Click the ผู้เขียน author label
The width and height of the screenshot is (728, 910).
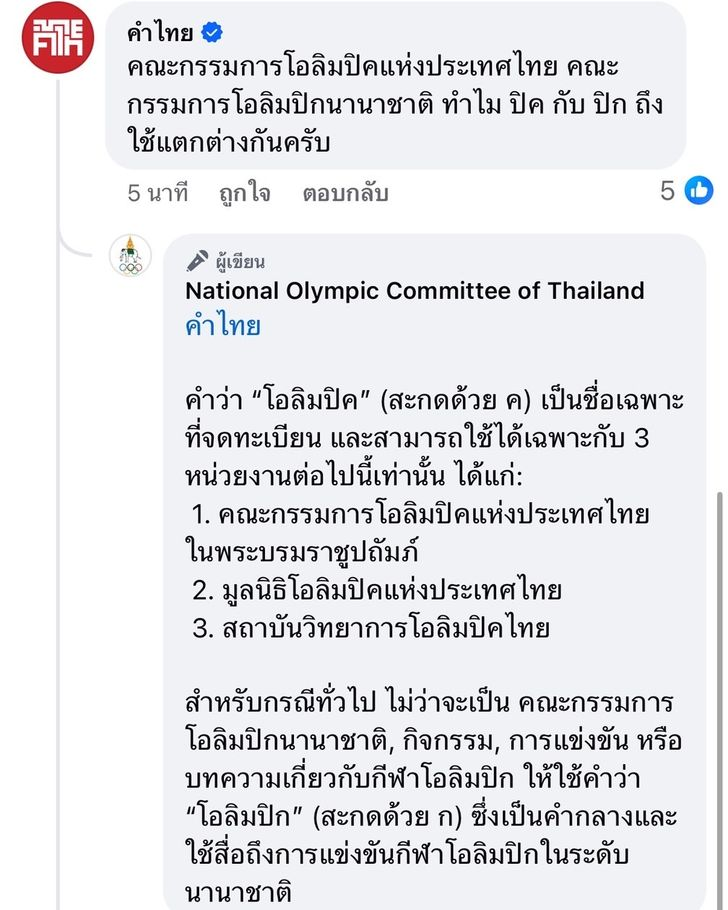tap(240, 262)
